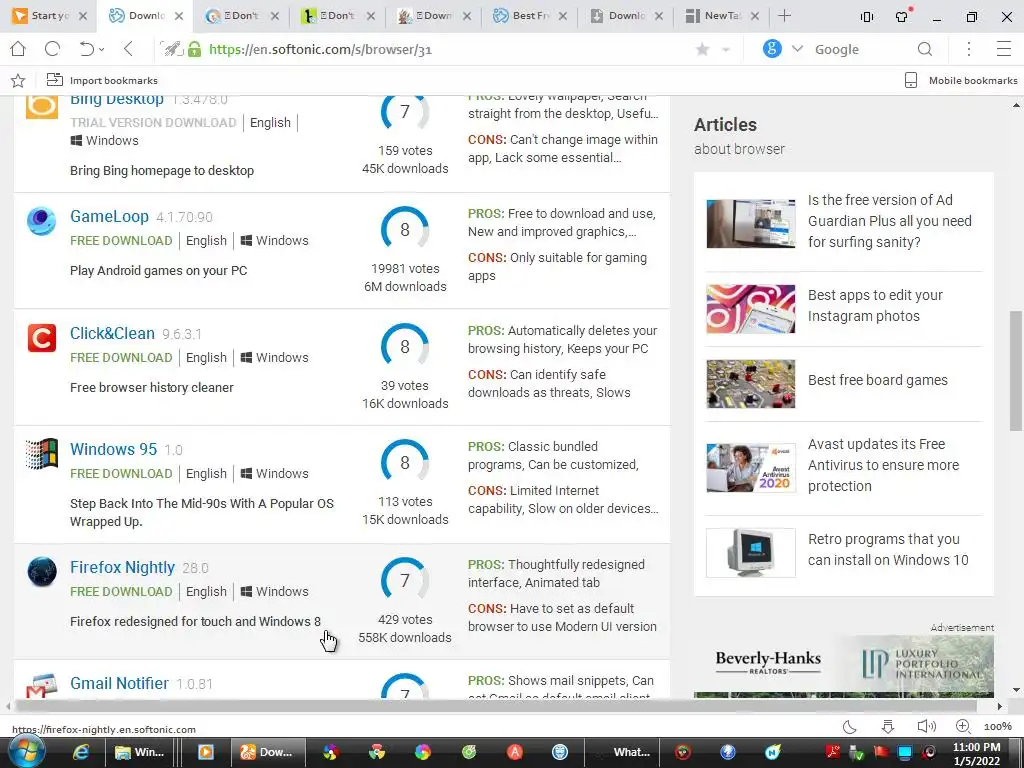Enable night mode moon icon in status bar
Screen dimensions: 1024x768
(850, 727)
